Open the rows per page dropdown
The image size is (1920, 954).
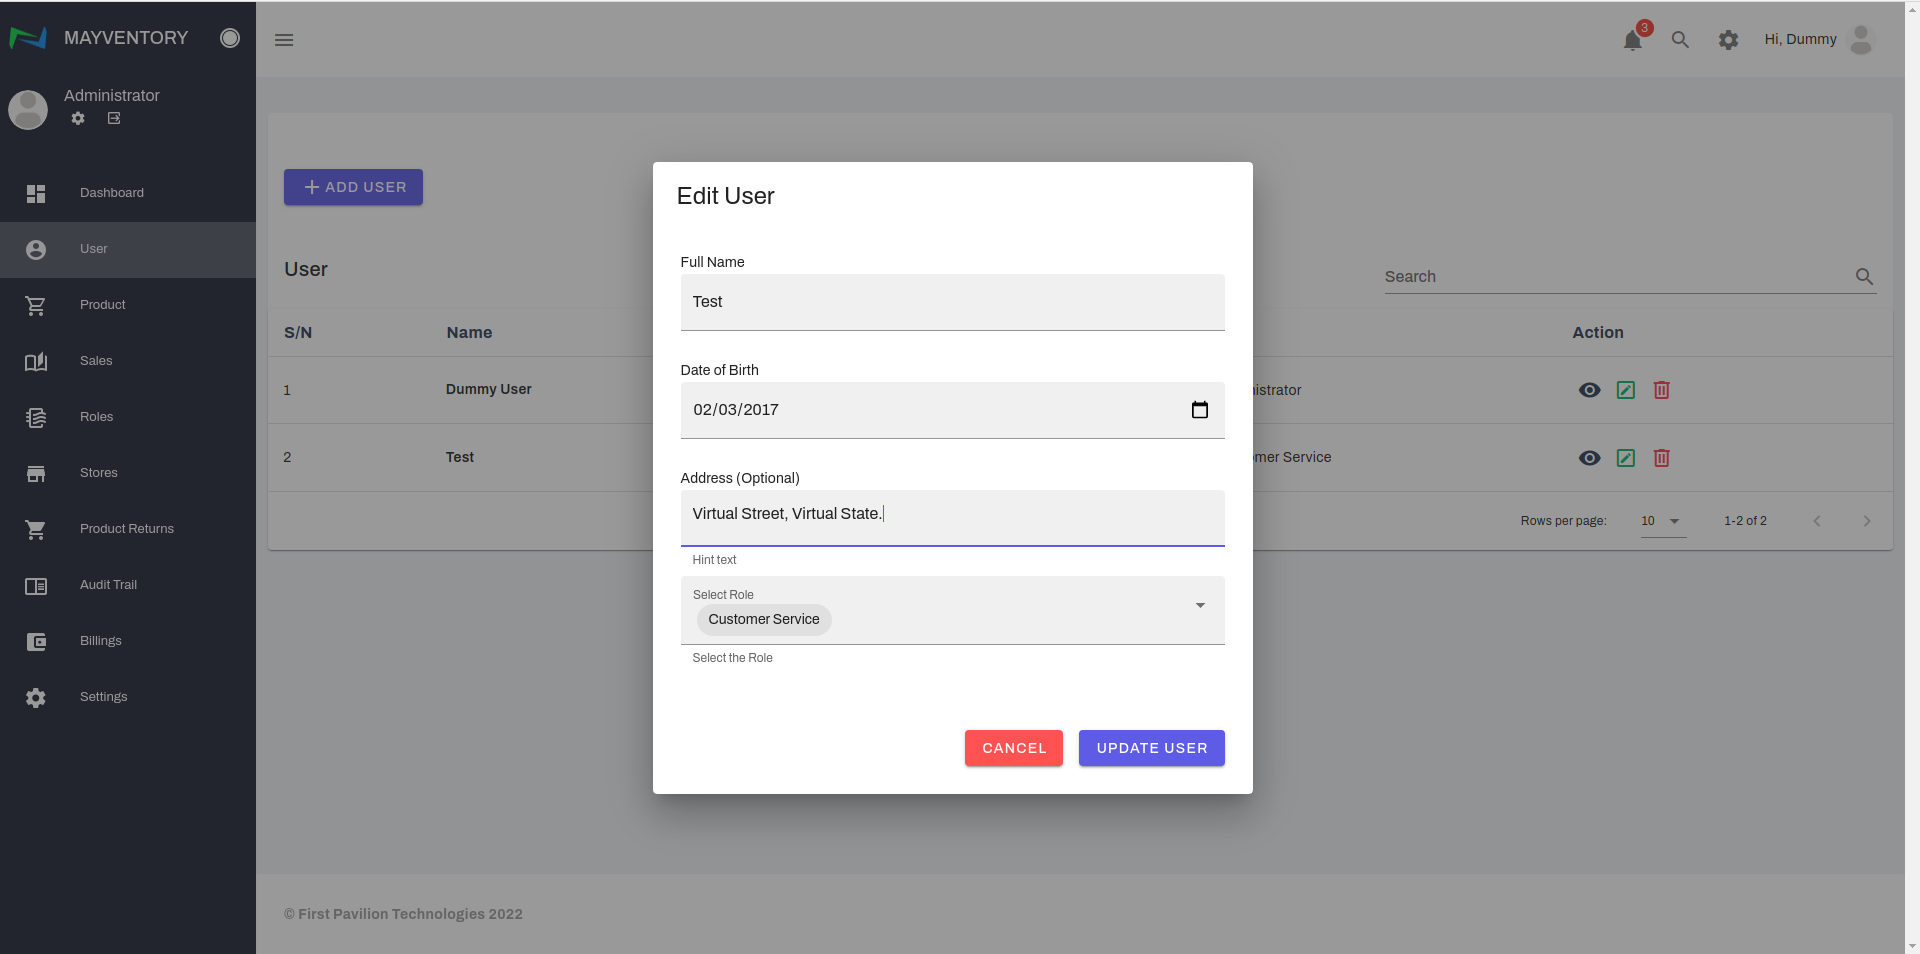1663,521
